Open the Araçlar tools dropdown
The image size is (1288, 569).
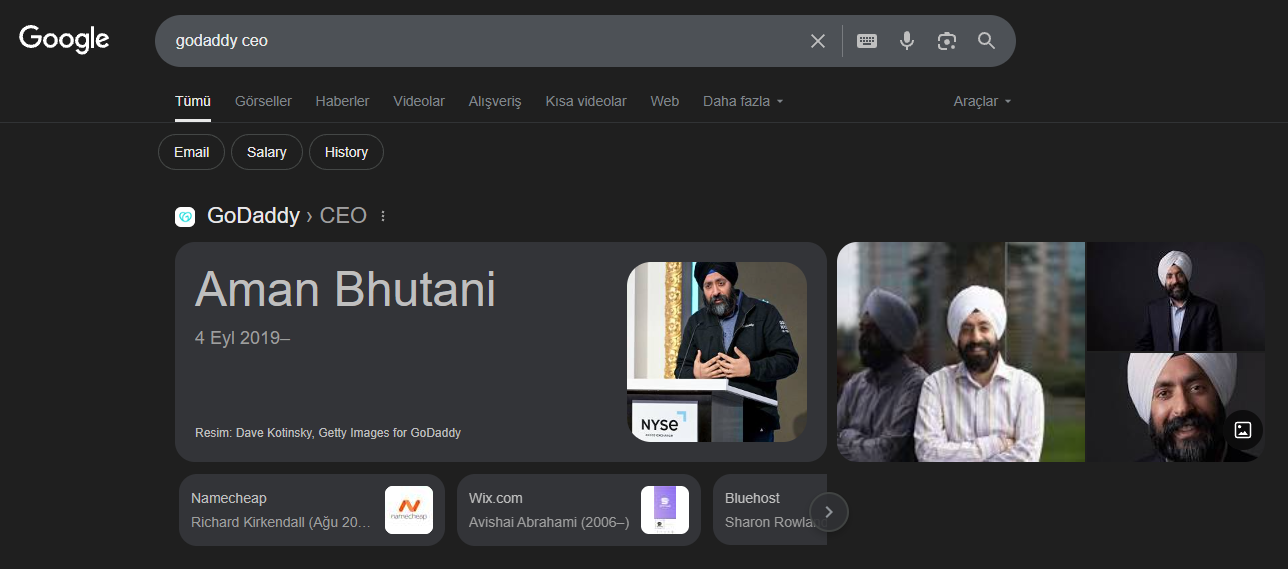983,101
